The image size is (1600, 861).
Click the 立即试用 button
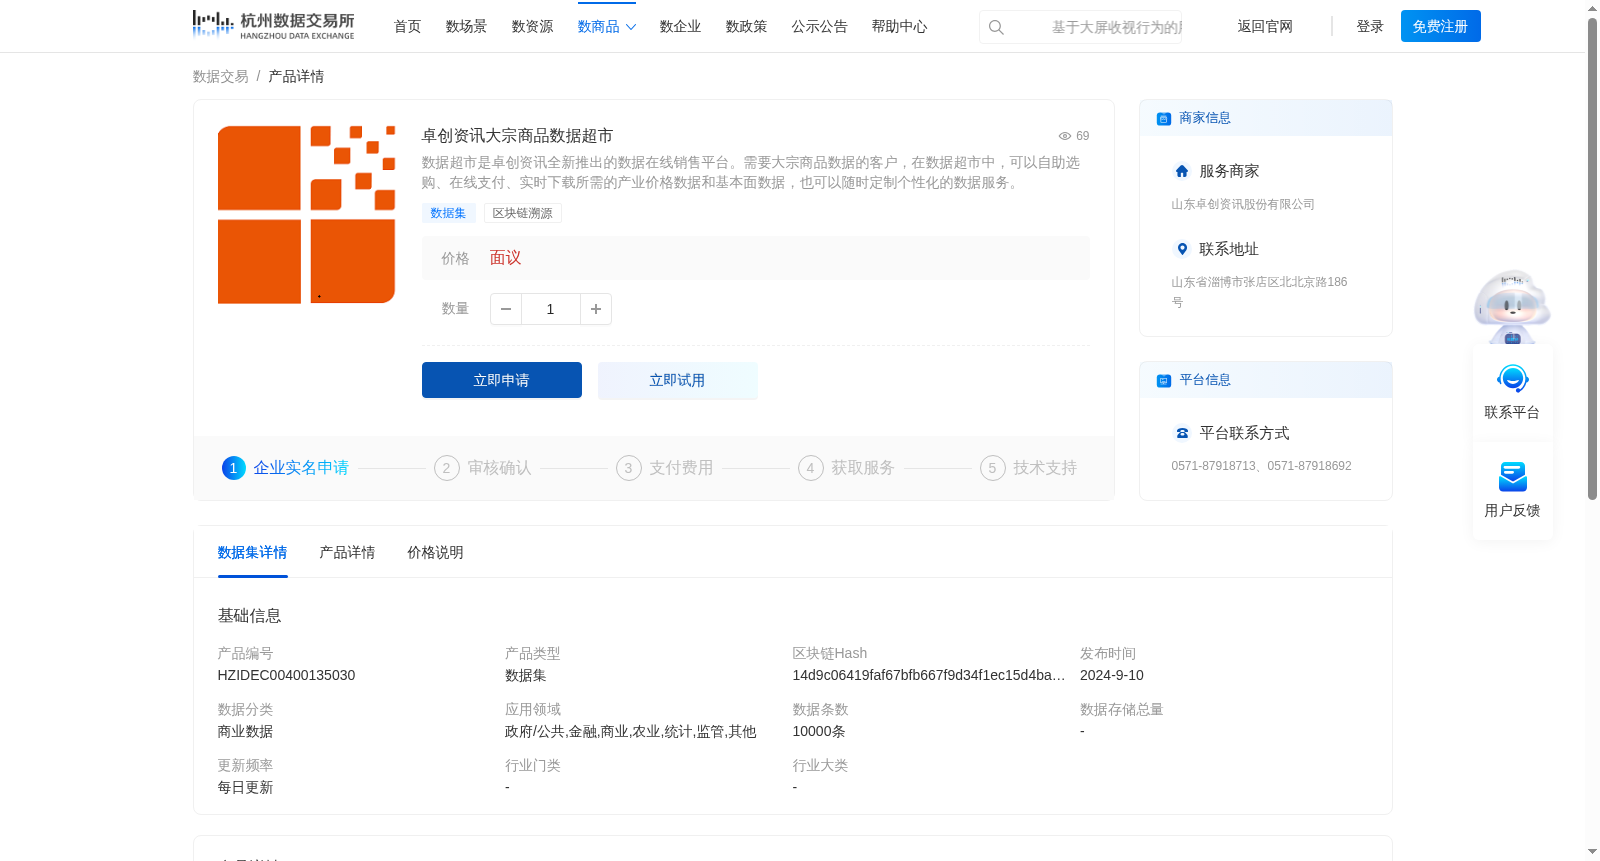pos(678,380)
